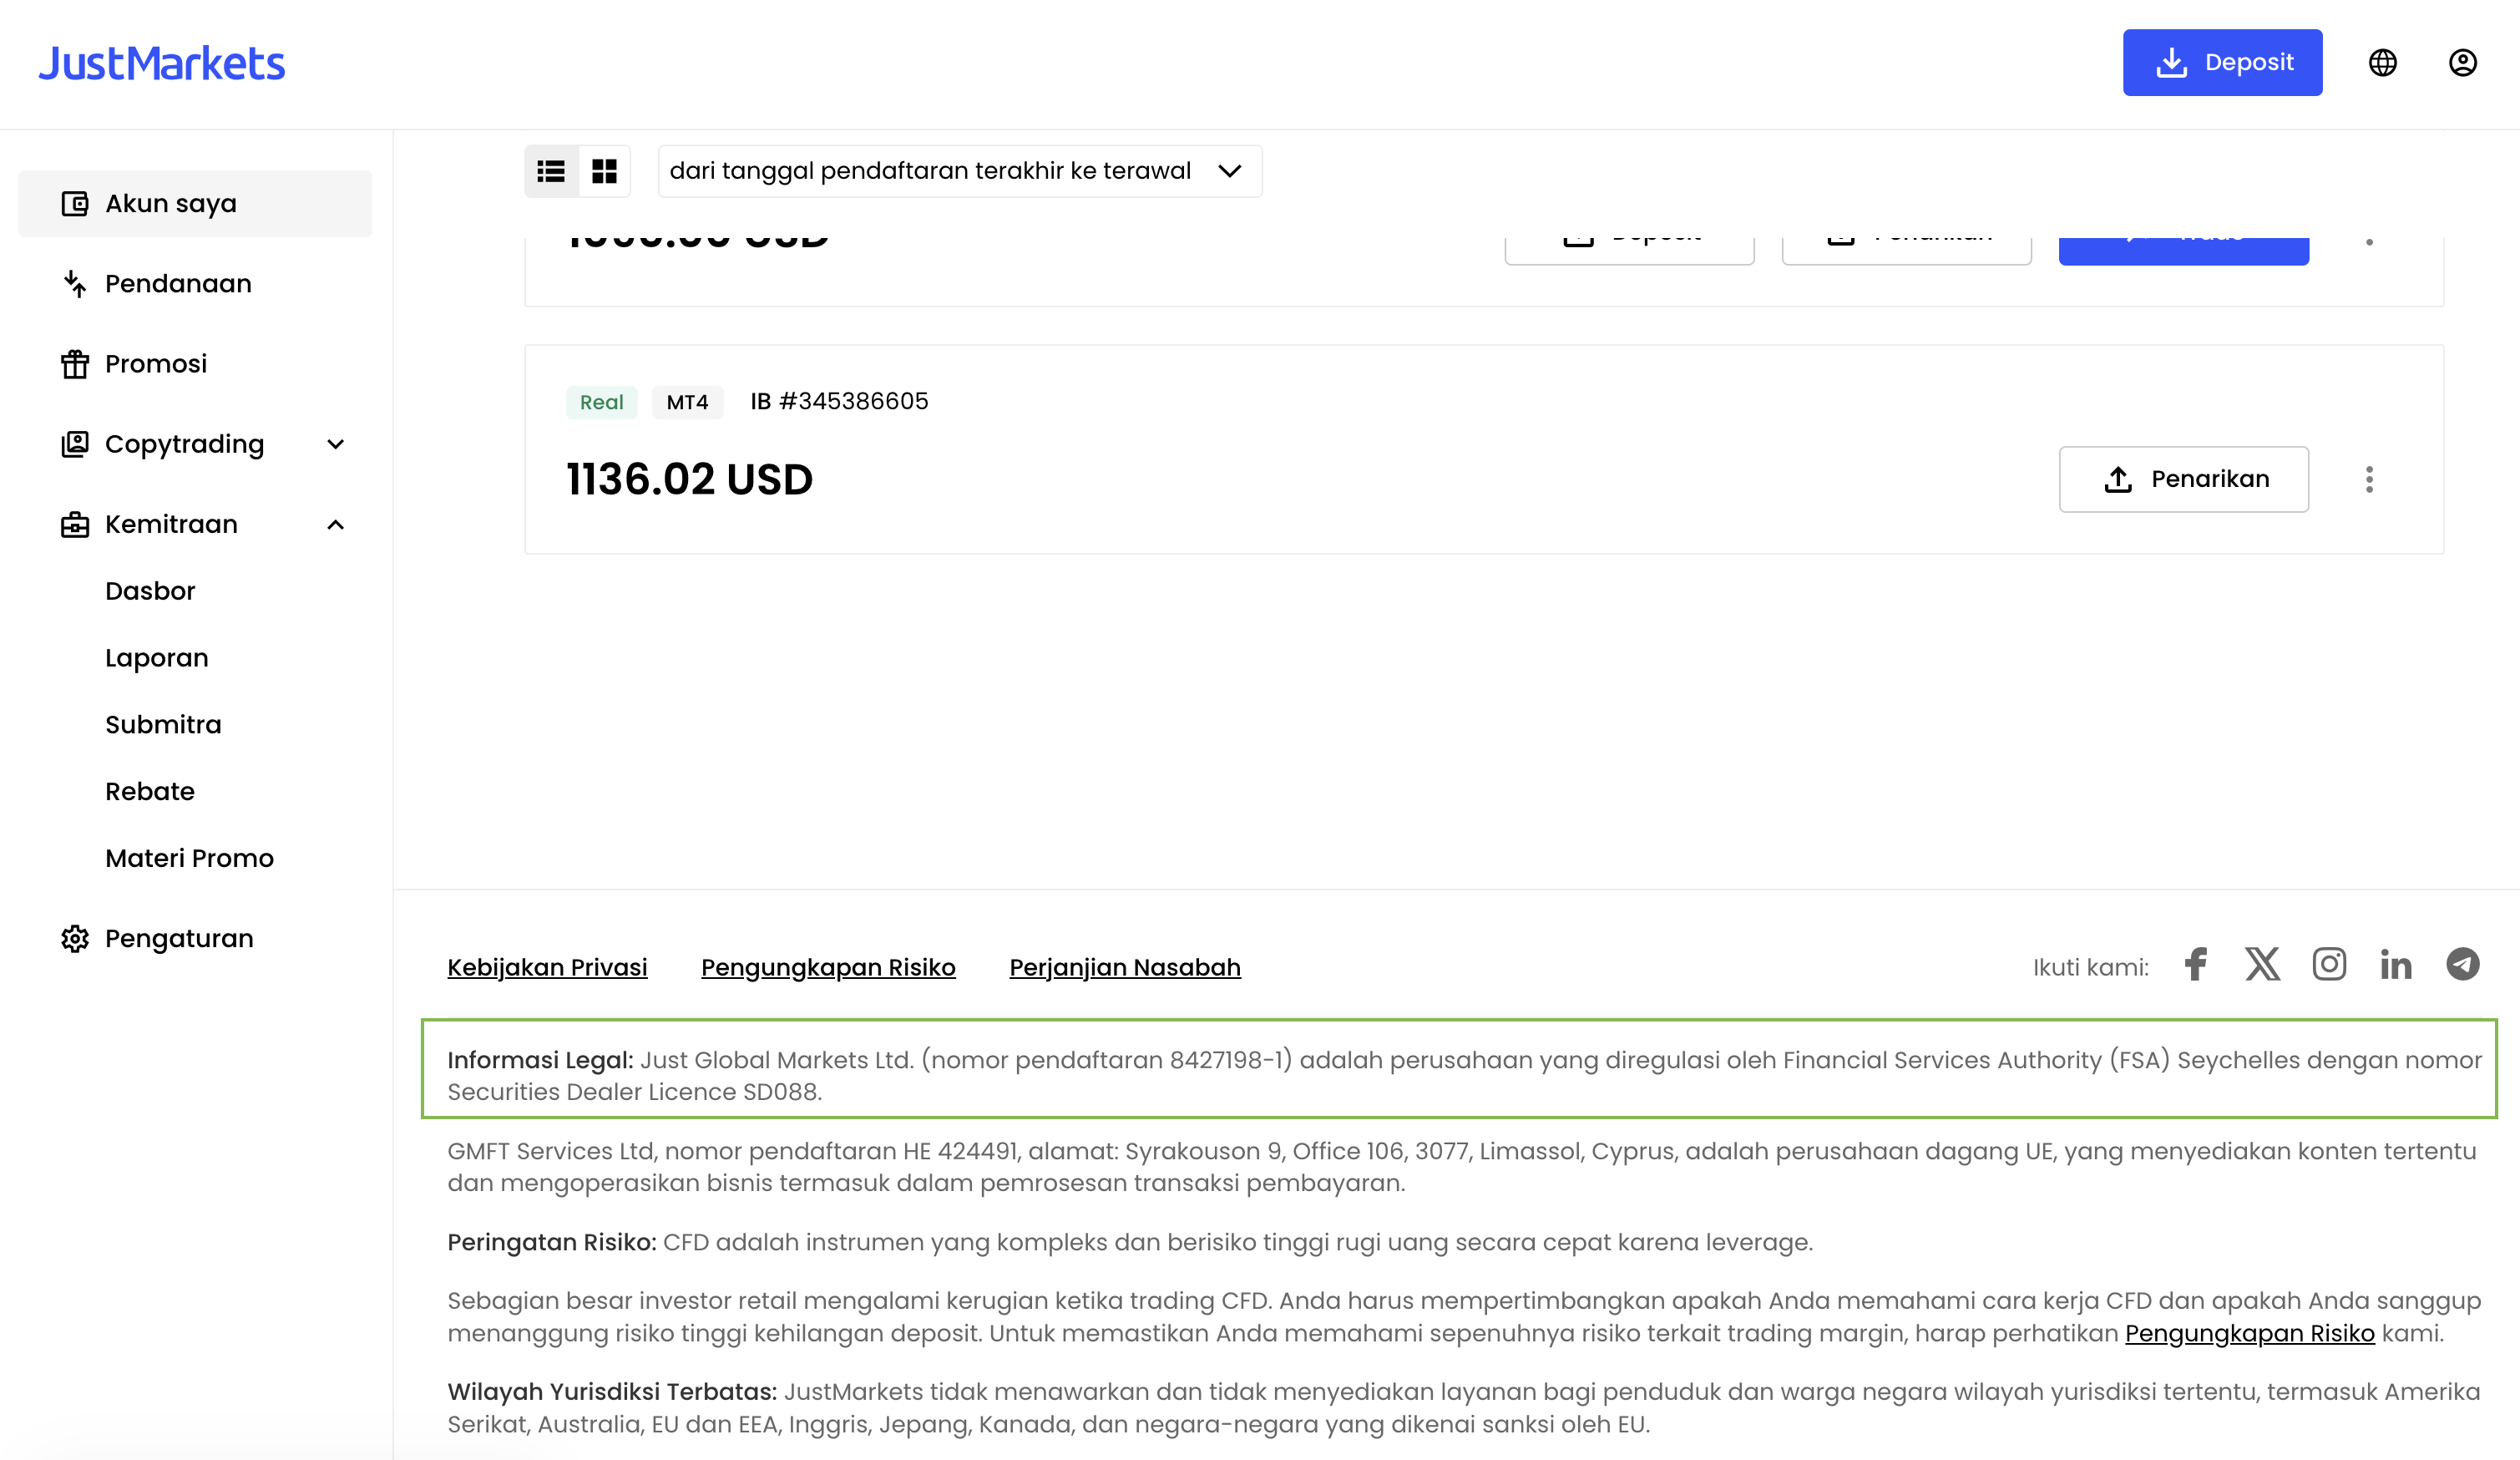Image resolution: width=2520 pixels, height=1460 pixels.
Task: Open the Pengungkapan Risiko footer link
Action: pos(828,967)
